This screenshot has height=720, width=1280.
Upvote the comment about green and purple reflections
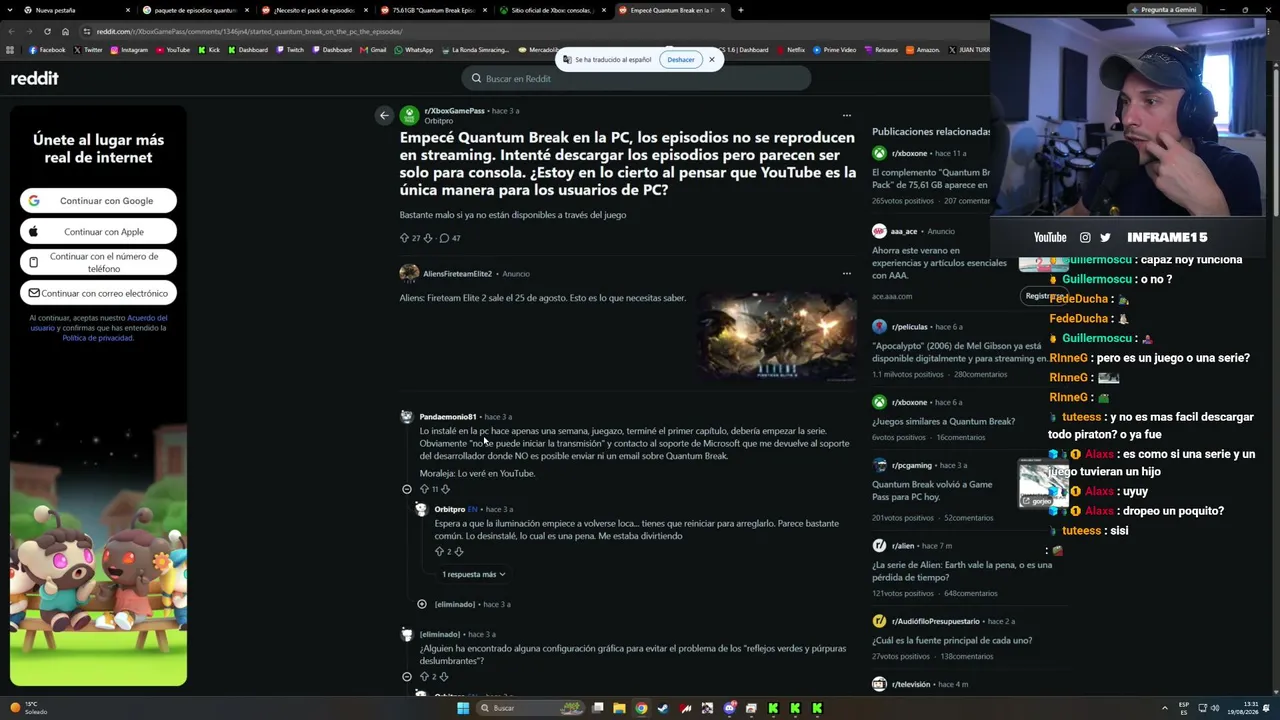click(x=424, y=677)
